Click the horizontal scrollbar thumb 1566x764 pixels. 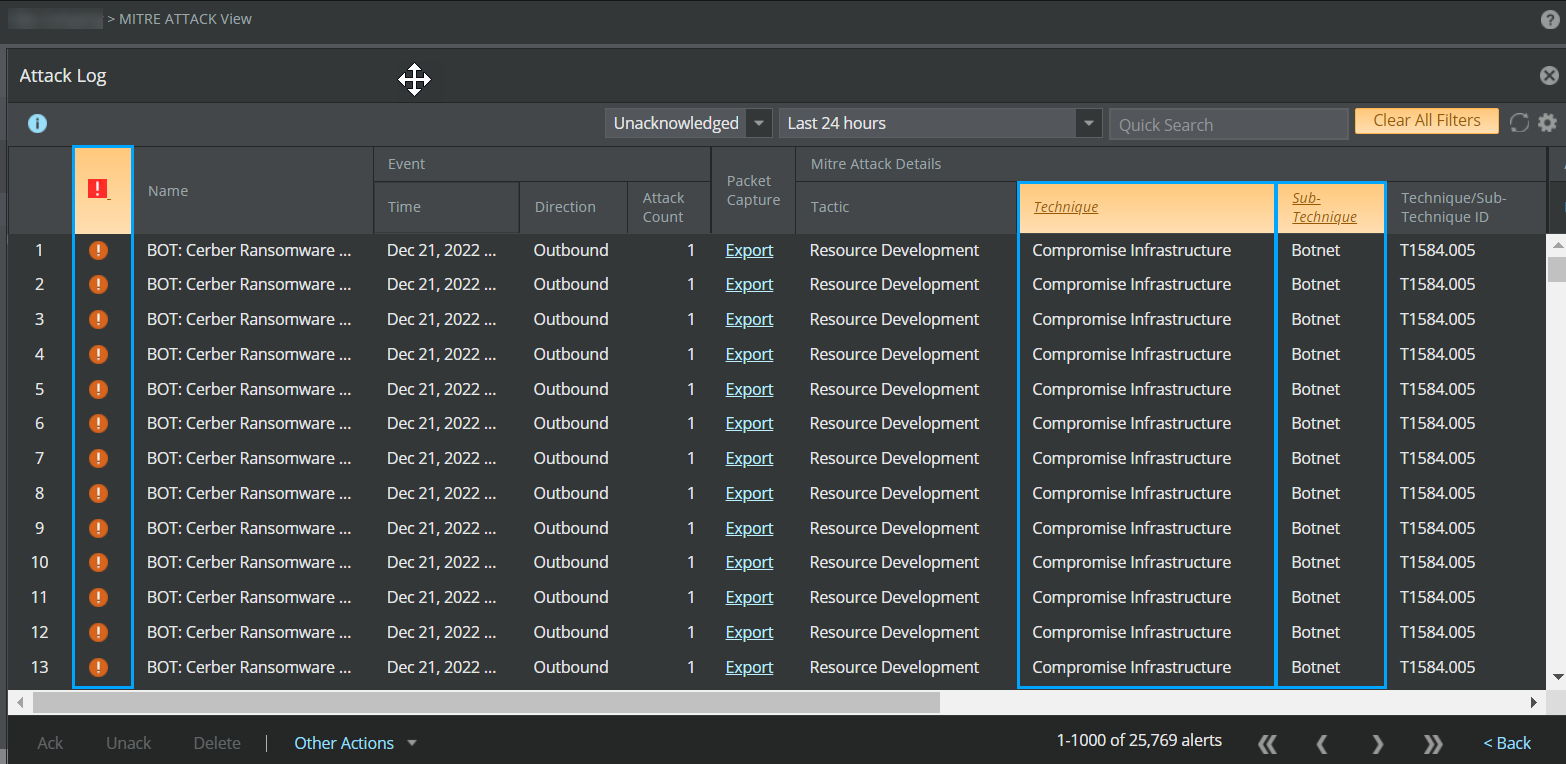click(486, 703)
